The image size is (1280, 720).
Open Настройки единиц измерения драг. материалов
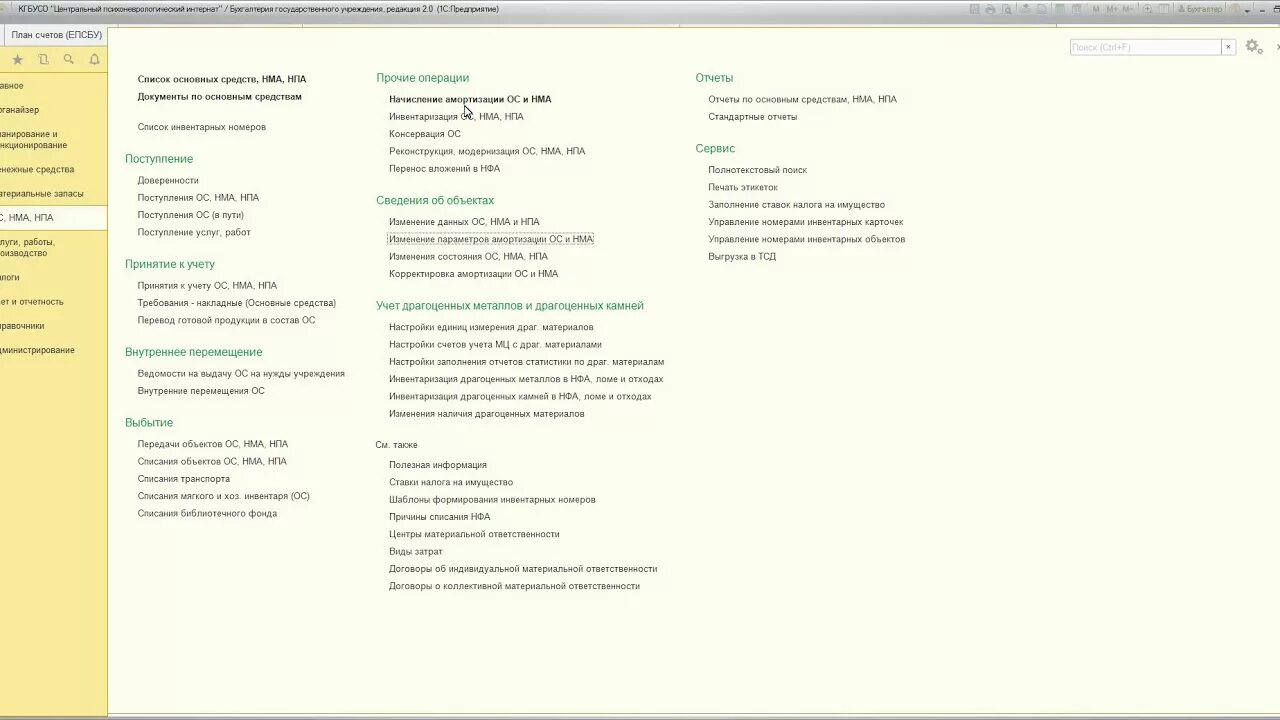(491, 327)
